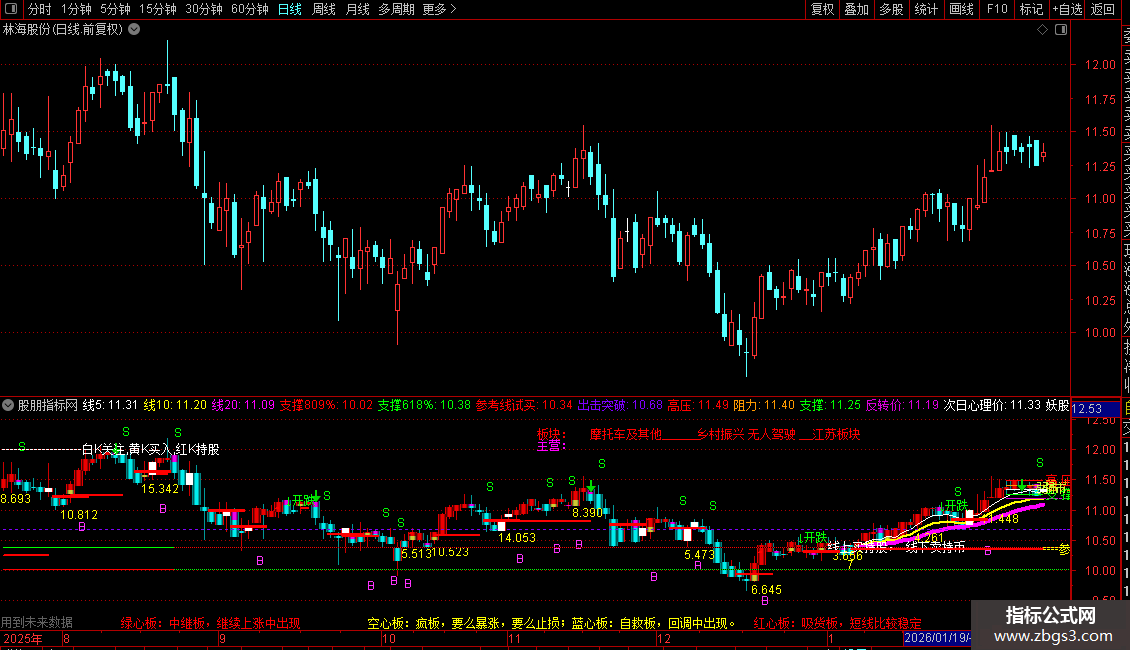The image size is (1130, 650).
Task: Click the 线10: 11.20 value
Action: tap(175, 405)
